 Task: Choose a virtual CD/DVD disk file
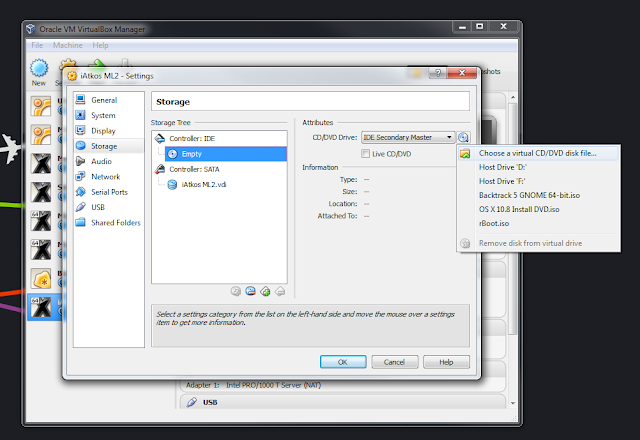tap(538, 153)
